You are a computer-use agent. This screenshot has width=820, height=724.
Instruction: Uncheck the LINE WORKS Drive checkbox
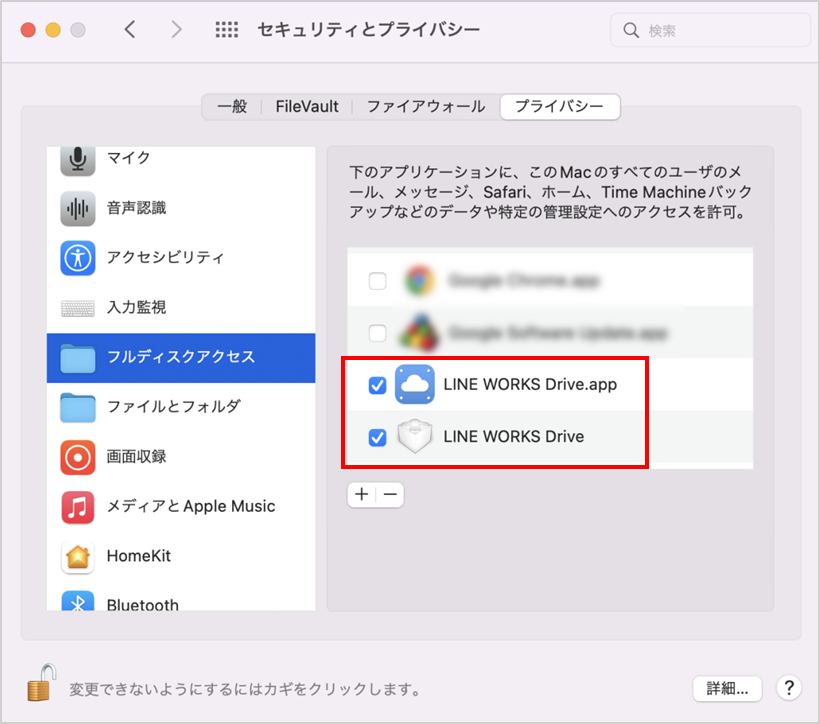pos(378,437)
